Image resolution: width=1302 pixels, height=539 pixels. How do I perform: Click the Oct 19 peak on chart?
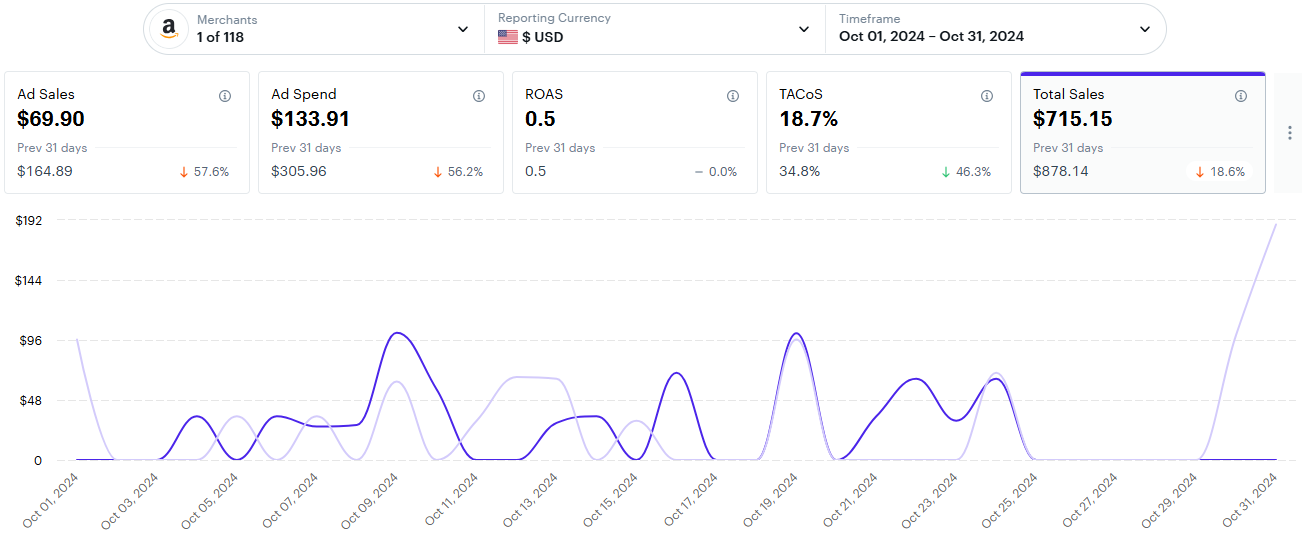pyautogui.click(x=796, y=334)
